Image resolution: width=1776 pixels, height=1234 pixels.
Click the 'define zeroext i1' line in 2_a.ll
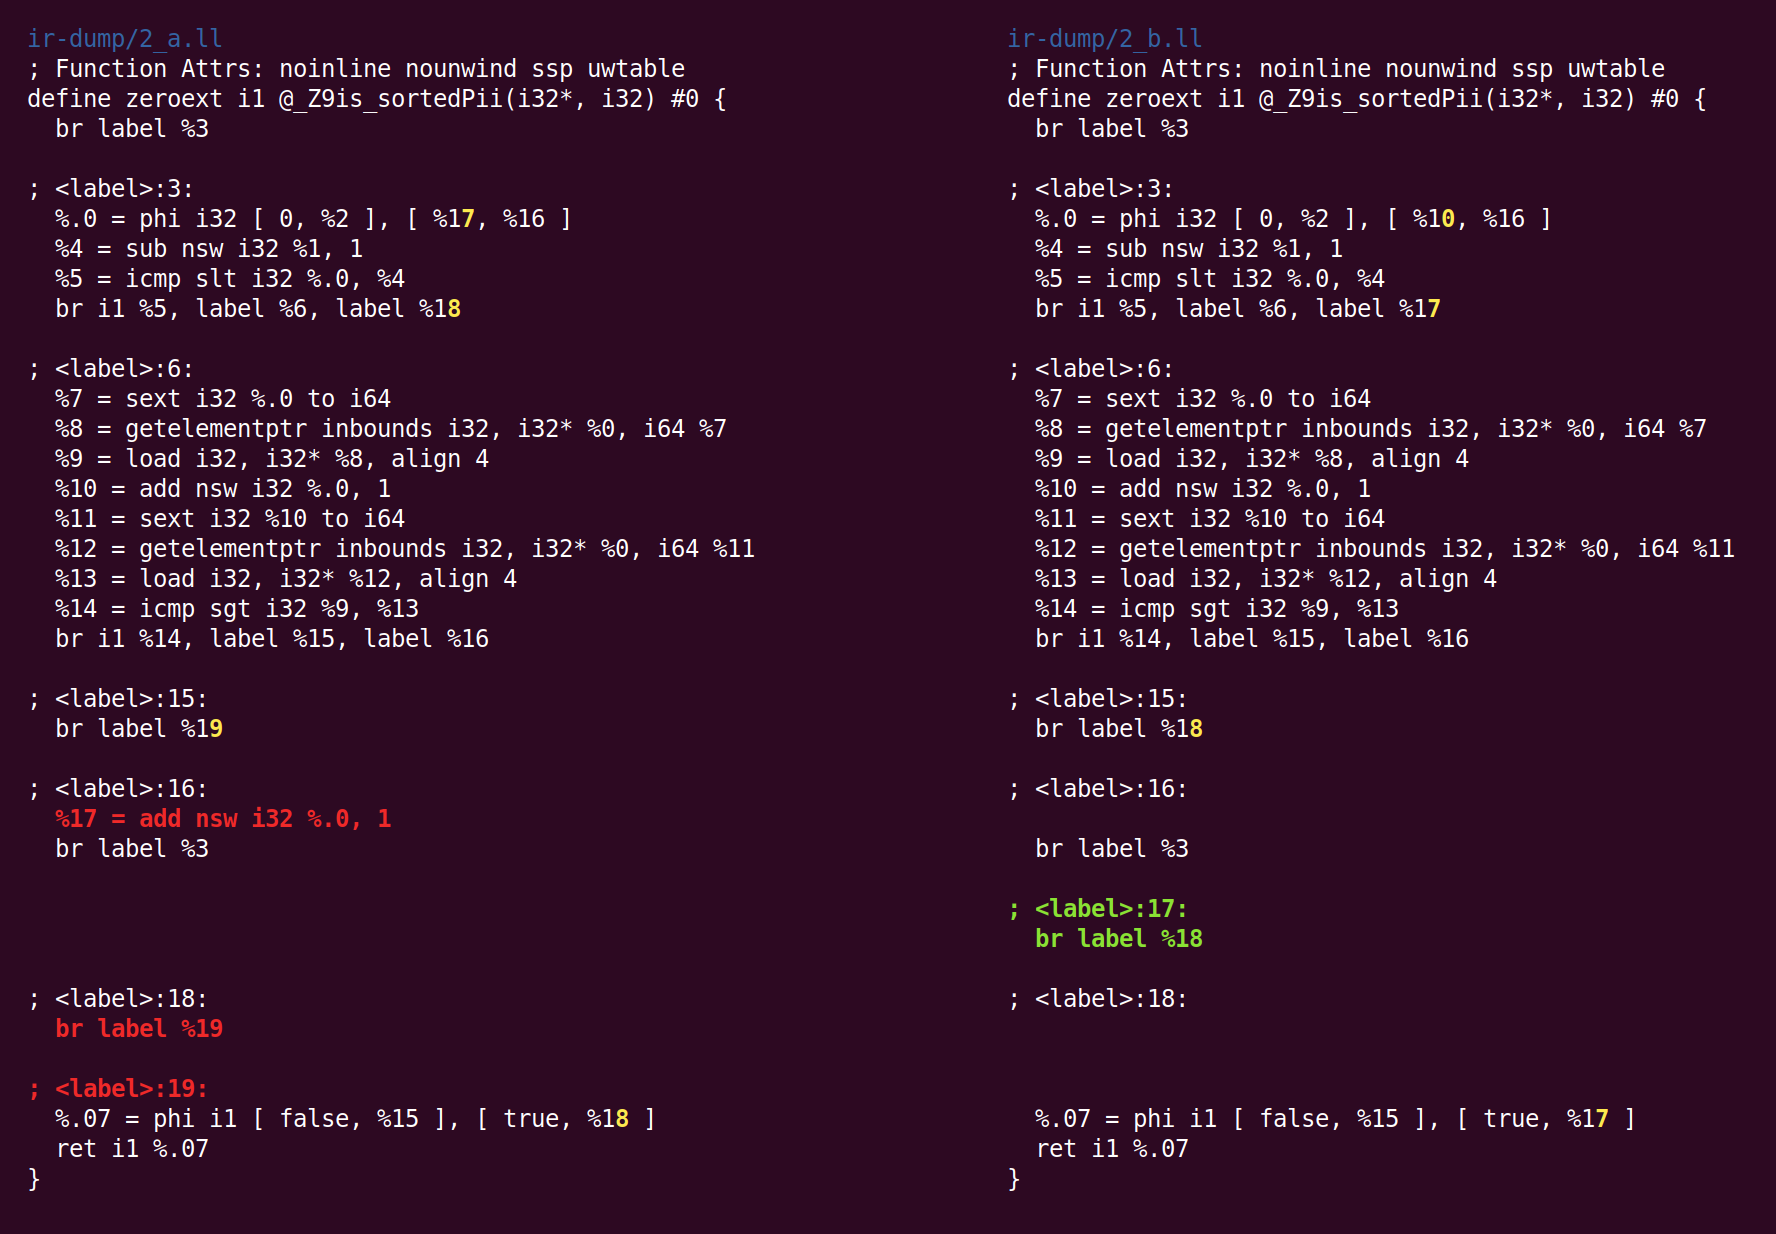click(376, 99)
